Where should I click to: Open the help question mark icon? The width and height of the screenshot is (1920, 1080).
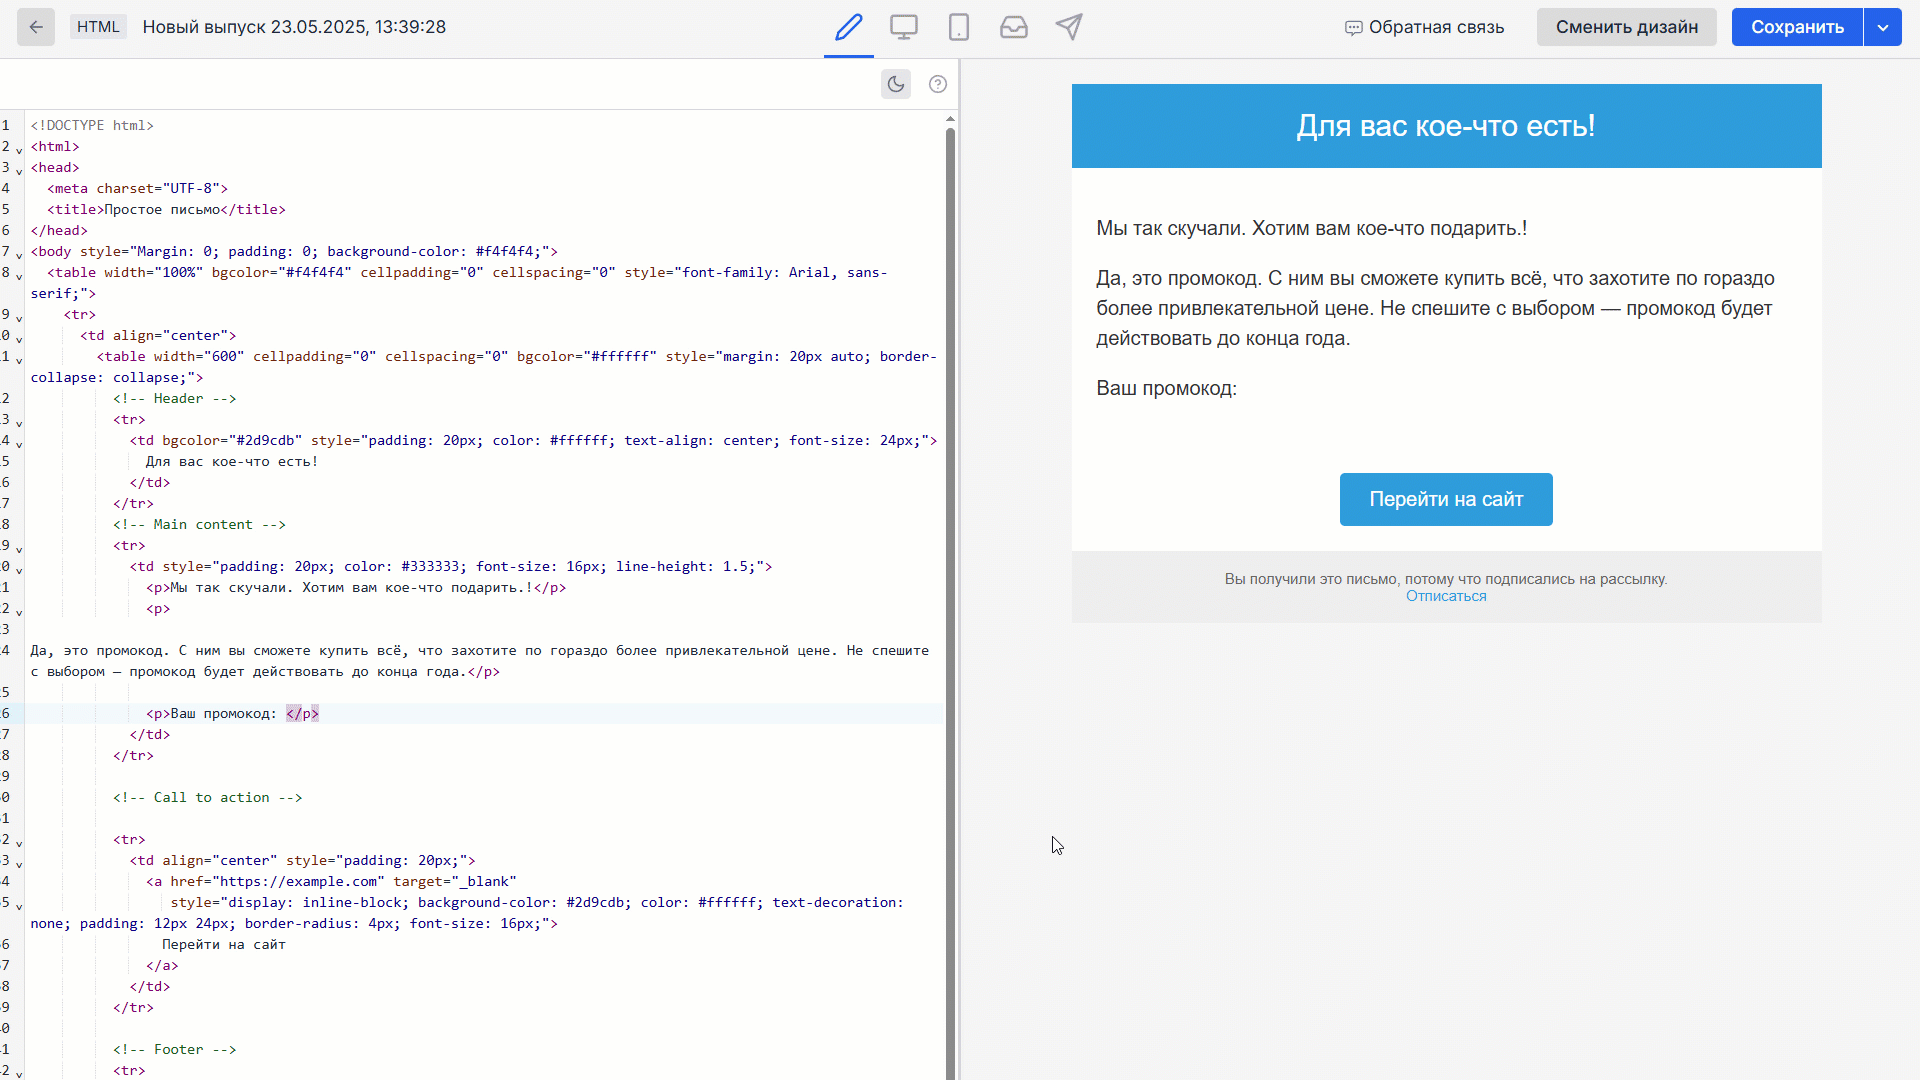[x=937, y=84]
